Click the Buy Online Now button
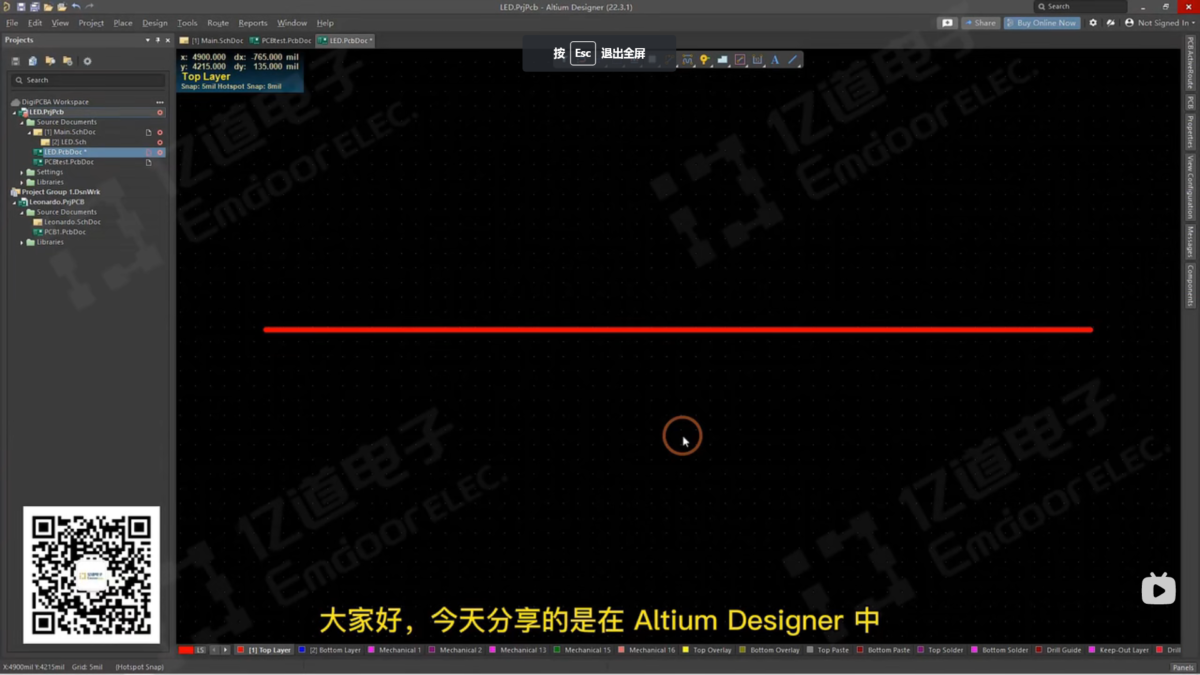 pos(1042,22)
